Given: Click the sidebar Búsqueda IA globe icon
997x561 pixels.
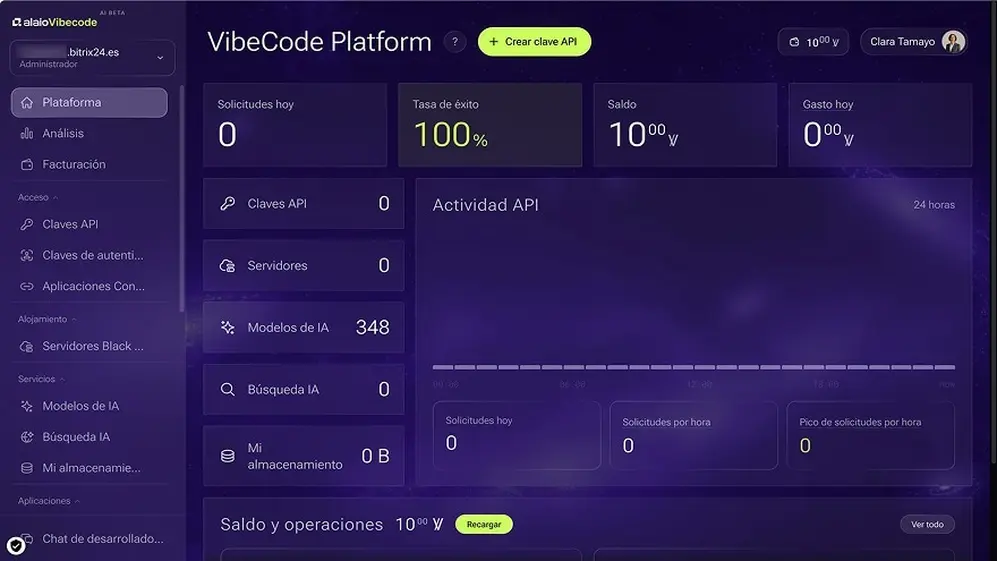Looking at the screenshot, I should pyautogui.click(x=27, y=437).
